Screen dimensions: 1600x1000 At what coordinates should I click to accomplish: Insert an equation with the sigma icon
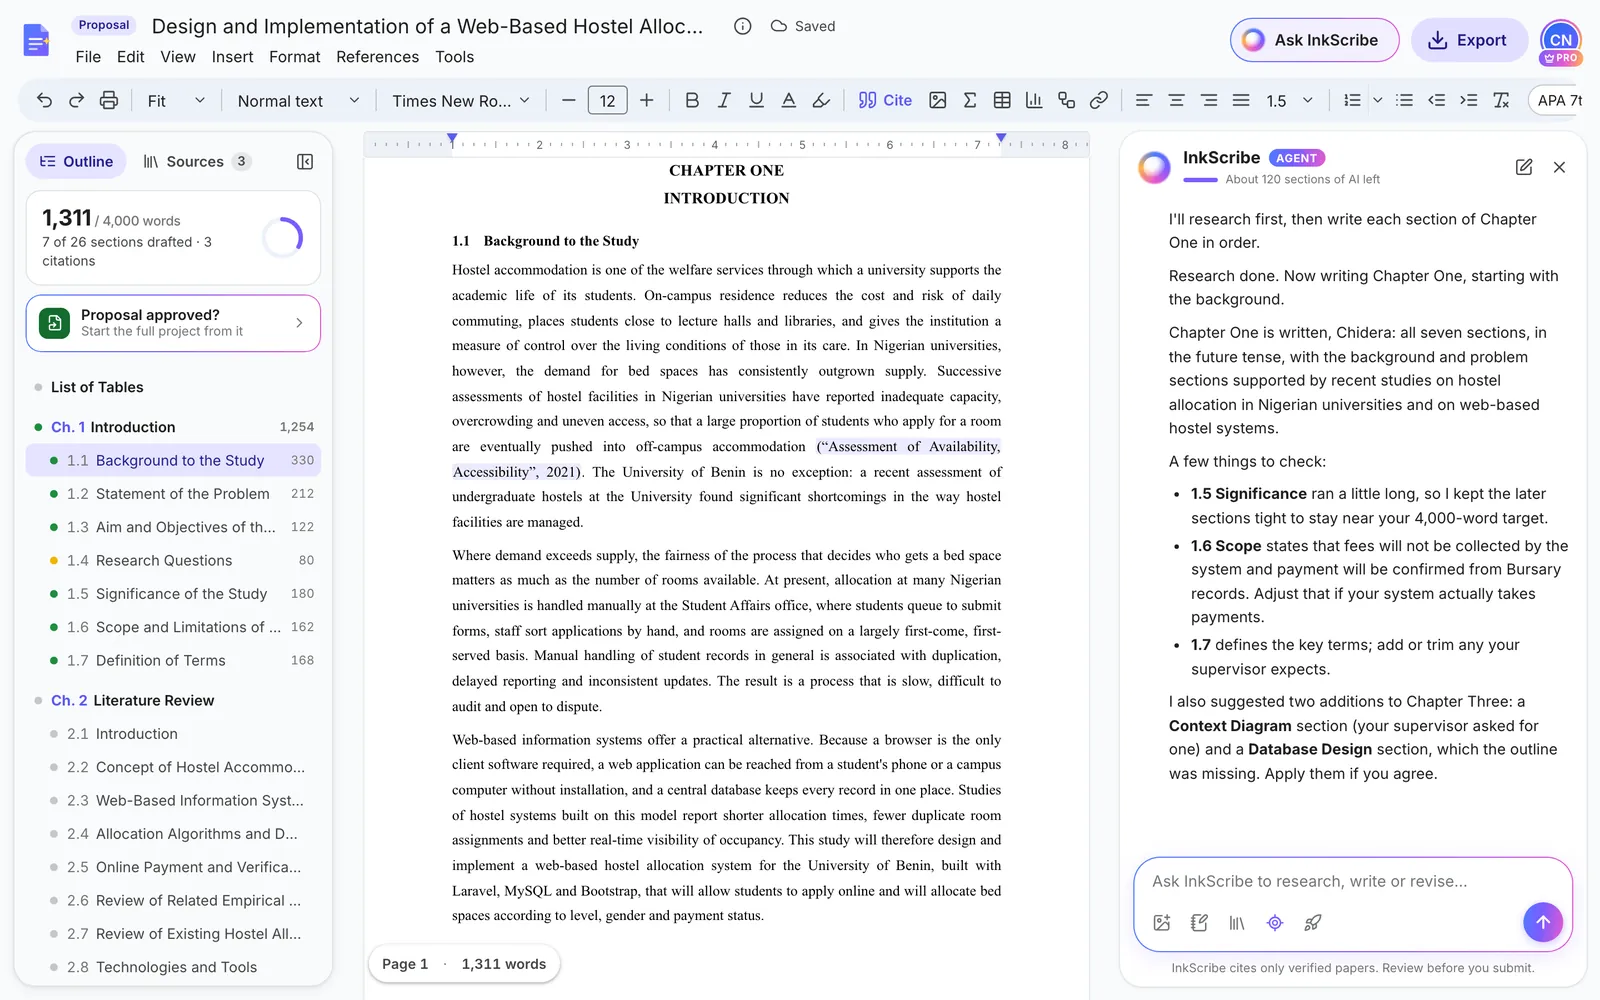pyautogui.click(x=969, y=100)
